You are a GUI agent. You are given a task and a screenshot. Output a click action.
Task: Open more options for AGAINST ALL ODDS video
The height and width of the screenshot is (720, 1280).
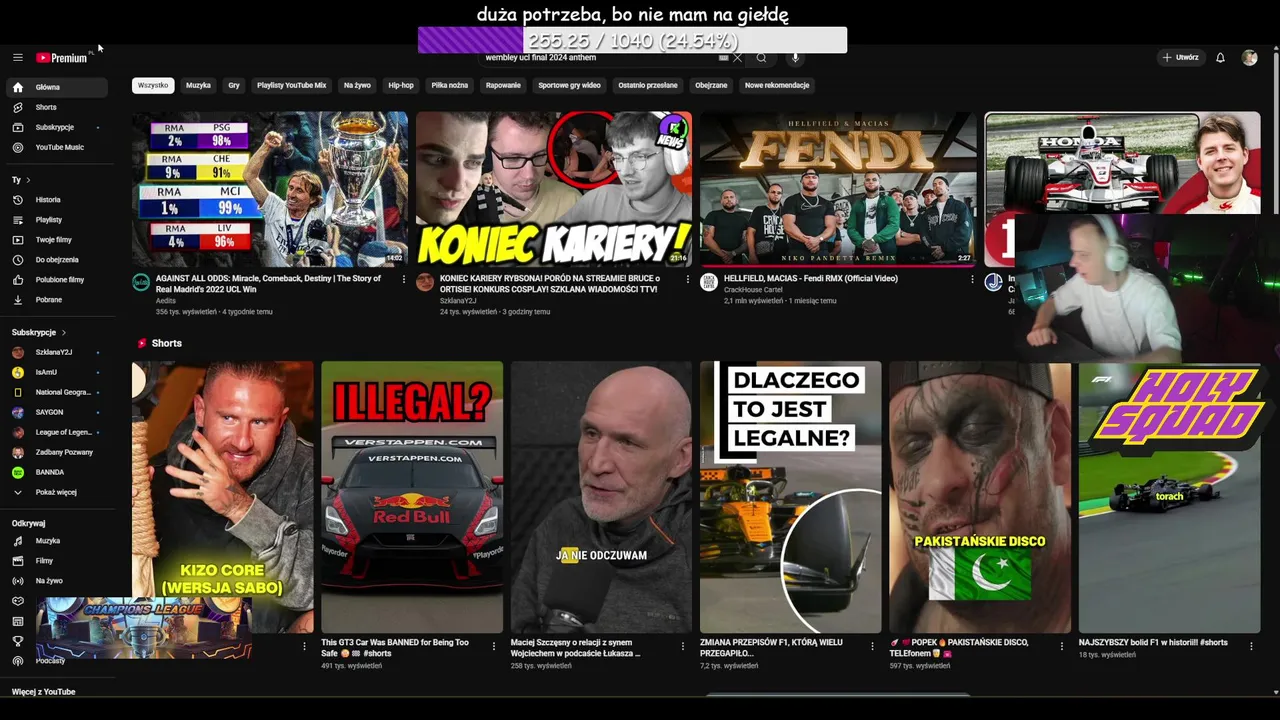(403, 280)
